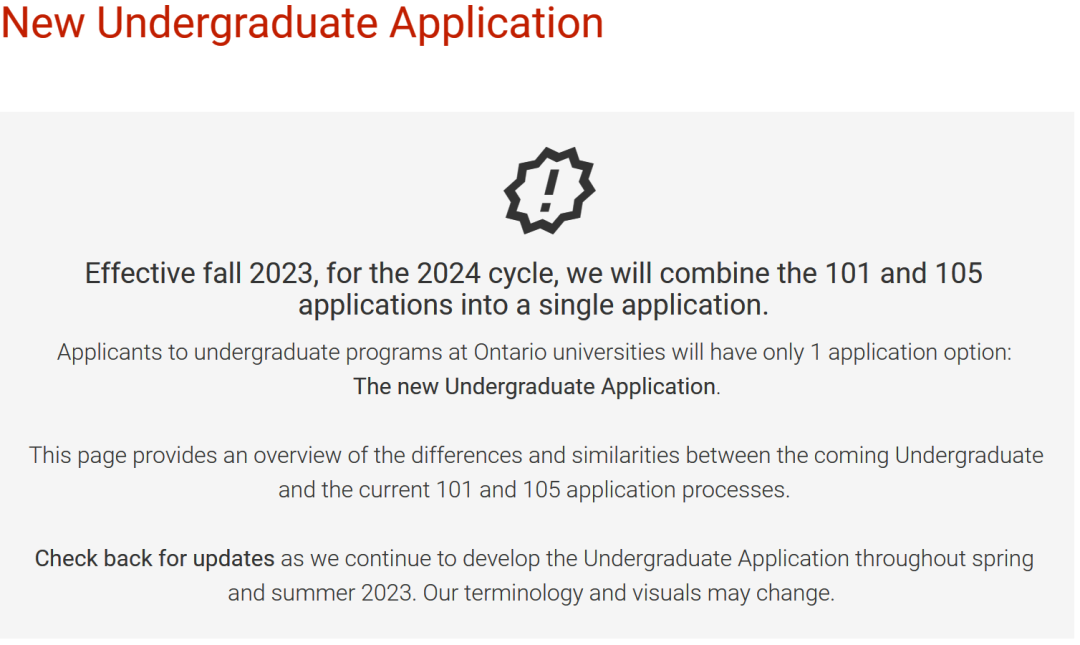Click the number '105' in the headline

click(958, 274)
